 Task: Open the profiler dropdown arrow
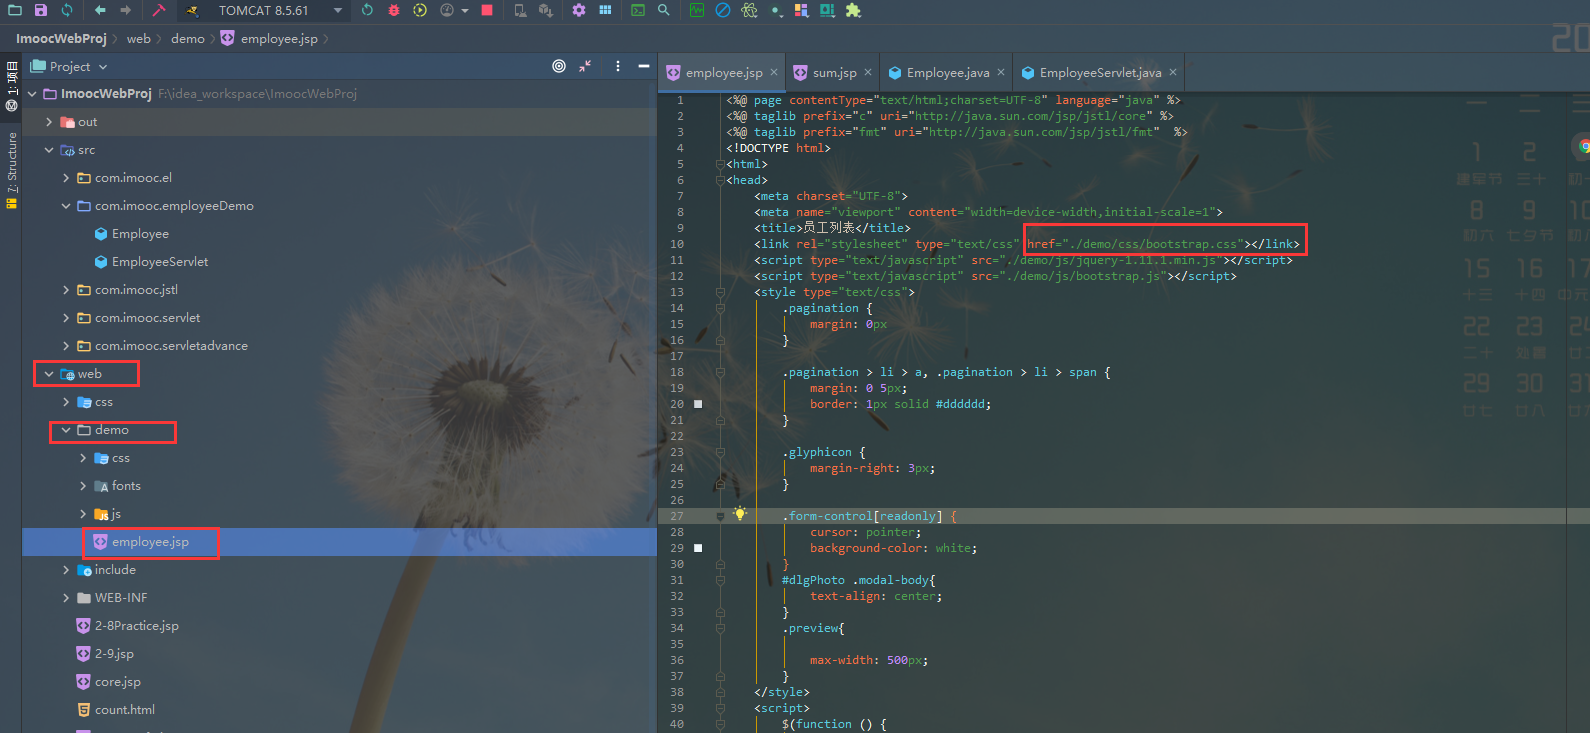point(465,11)
